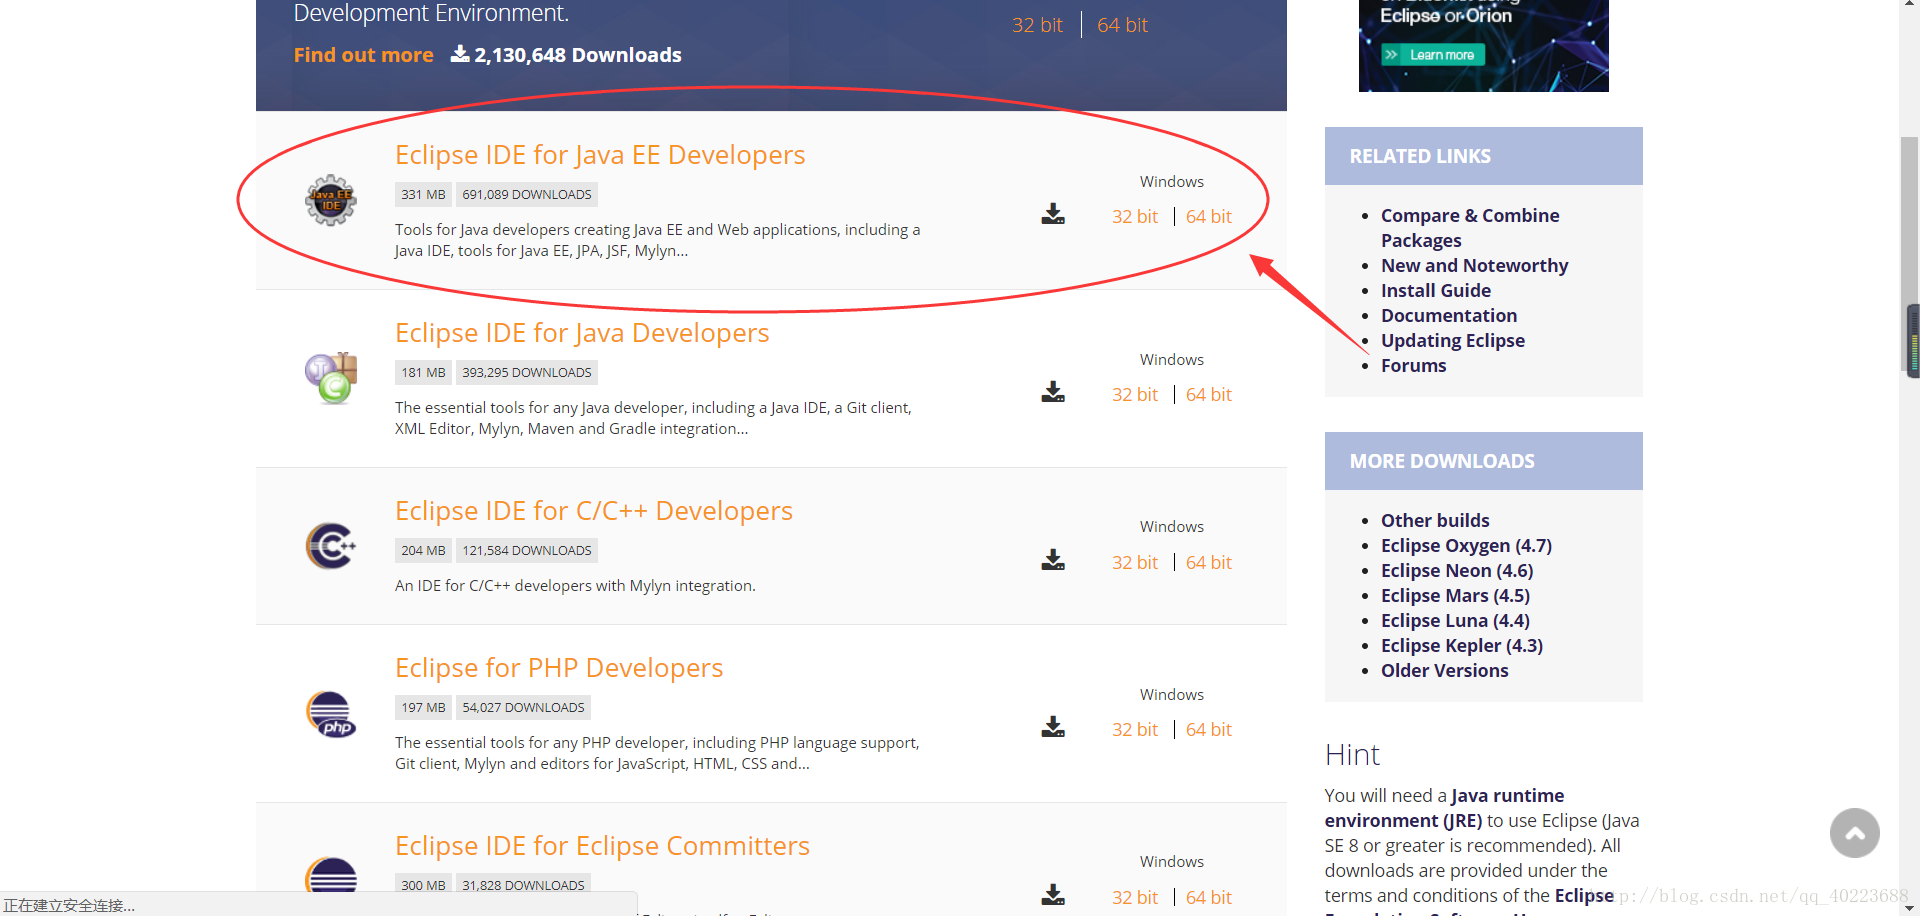Download 32 bit PHP Developers

(x=1135, y=730)
